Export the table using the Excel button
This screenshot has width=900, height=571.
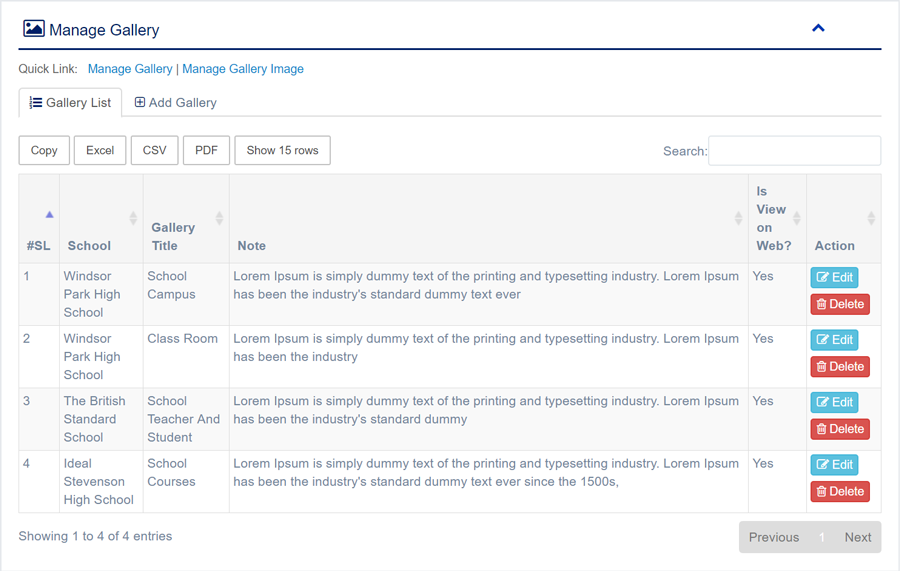(x=100, y=150)
